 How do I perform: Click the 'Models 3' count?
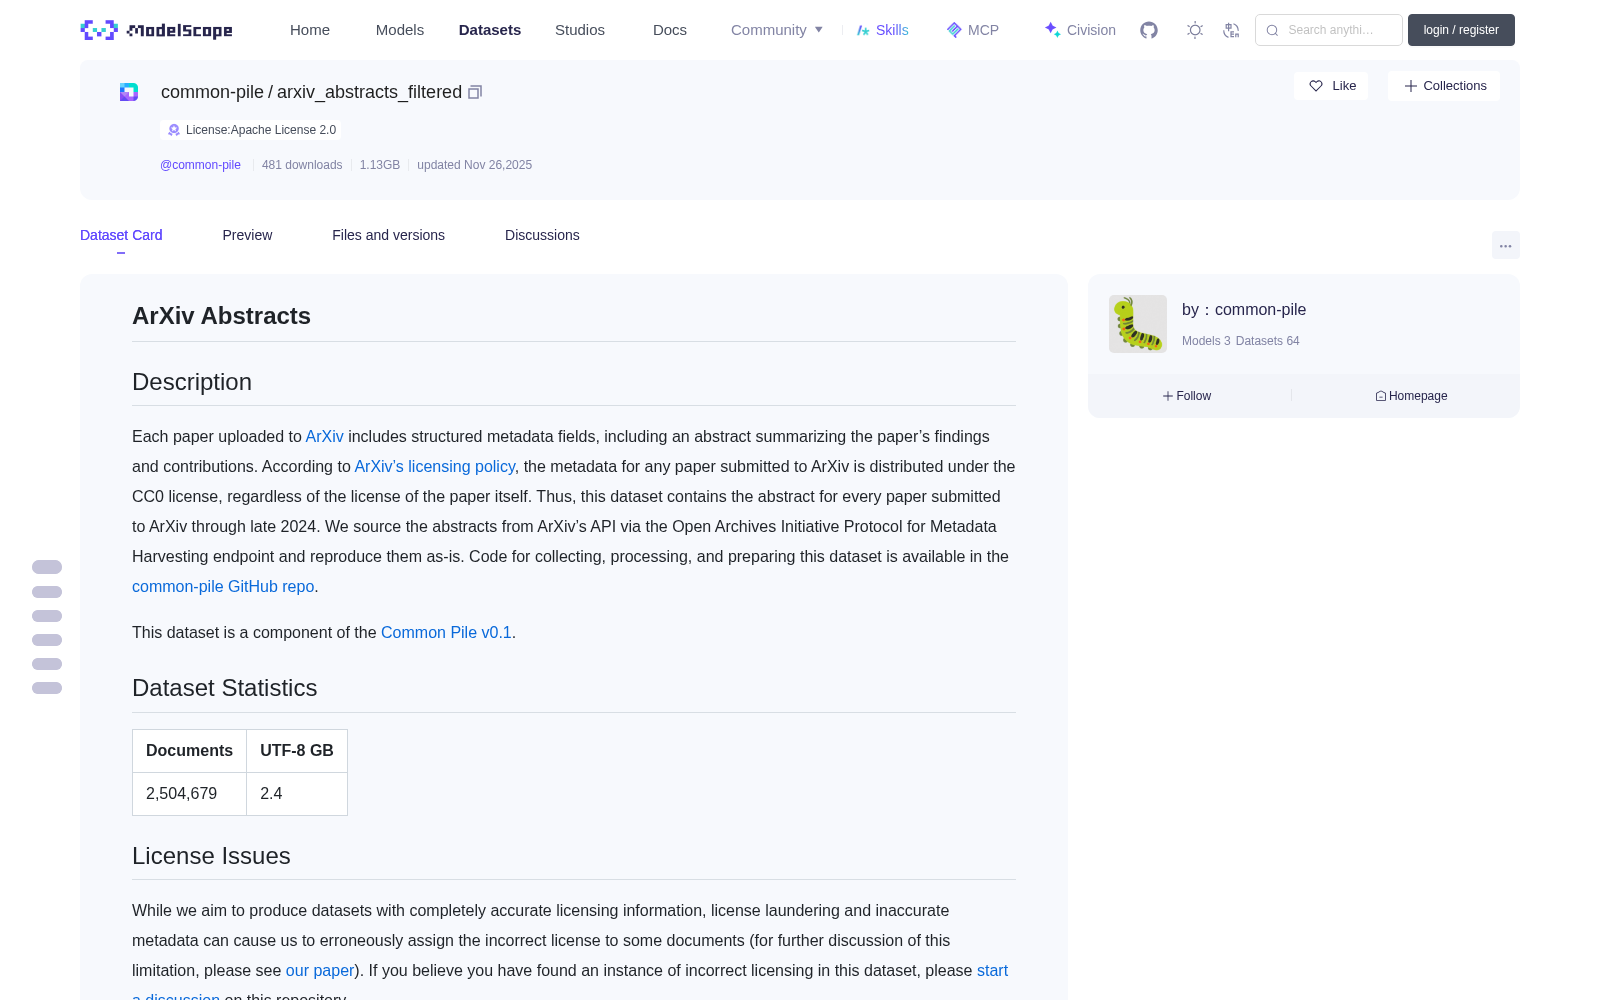point(1206,341)
